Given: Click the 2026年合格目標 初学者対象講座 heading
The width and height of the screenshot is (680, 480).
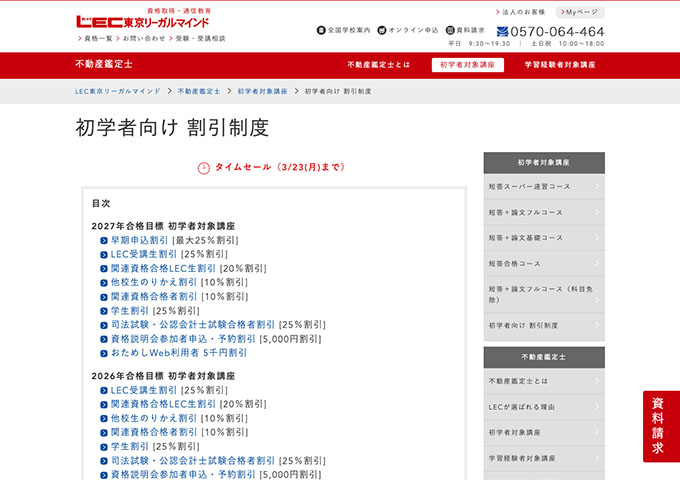Looking at the screenshot, I should pos(163,376).
